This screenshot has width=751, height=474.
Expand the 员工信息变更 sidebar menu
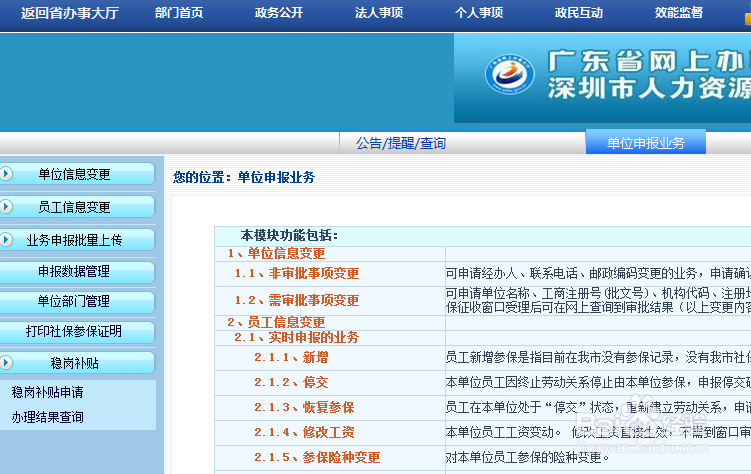pyautogui.click(x=77, y=207)
